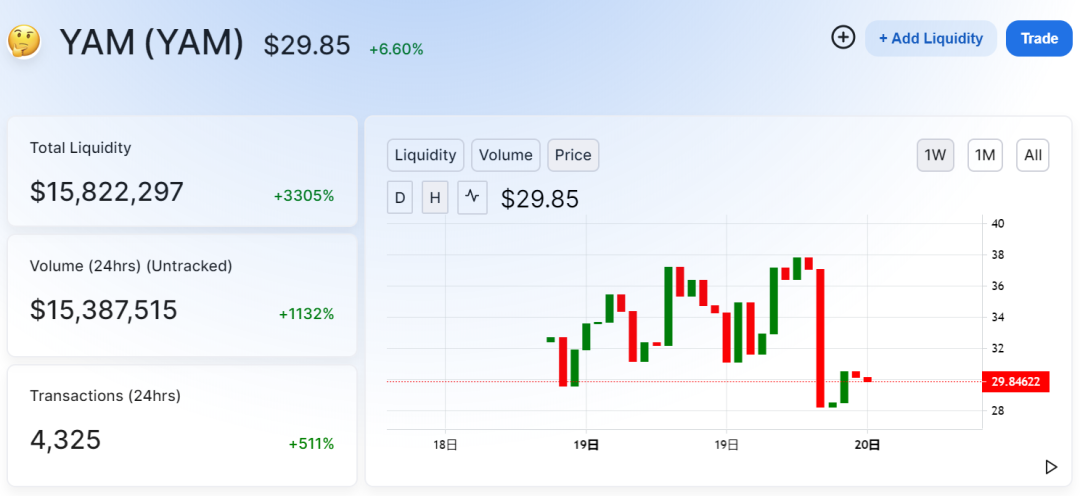Click the 18日 date marker on axis
This screenshot has width=1080, height=496.
coord(446,445)
